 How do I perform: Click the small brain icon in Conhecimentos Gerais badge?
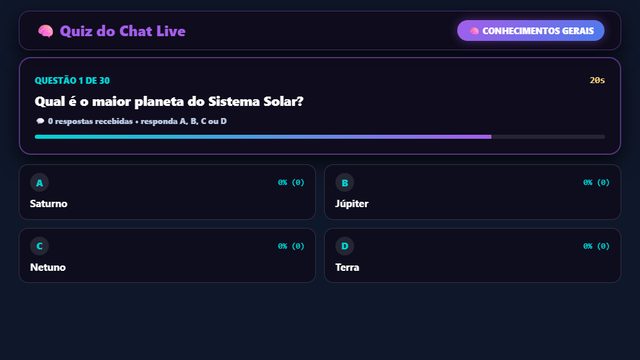[474, 31]
